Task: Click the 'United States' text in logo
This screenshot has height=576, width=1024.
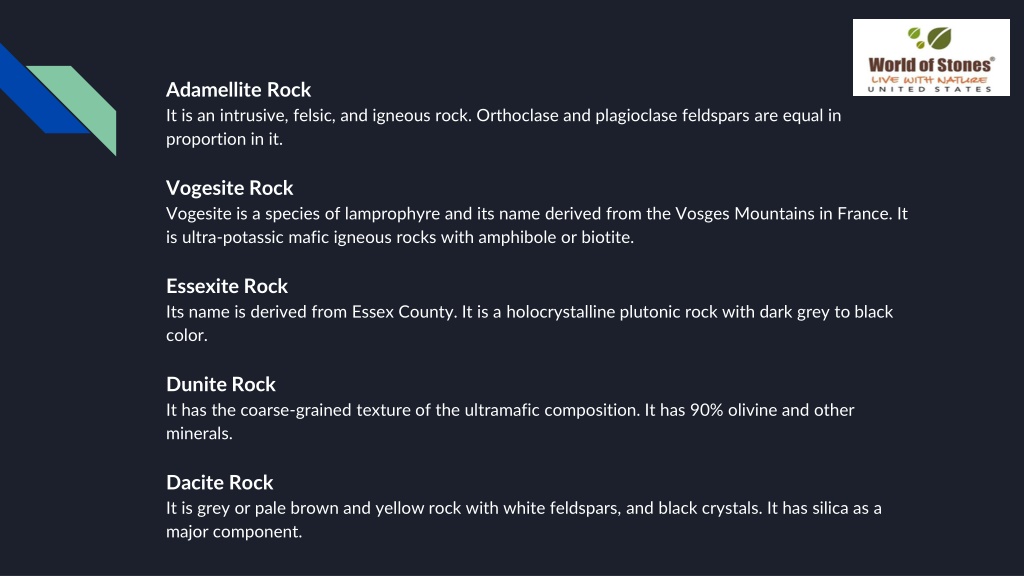Action: pos(929,89)
